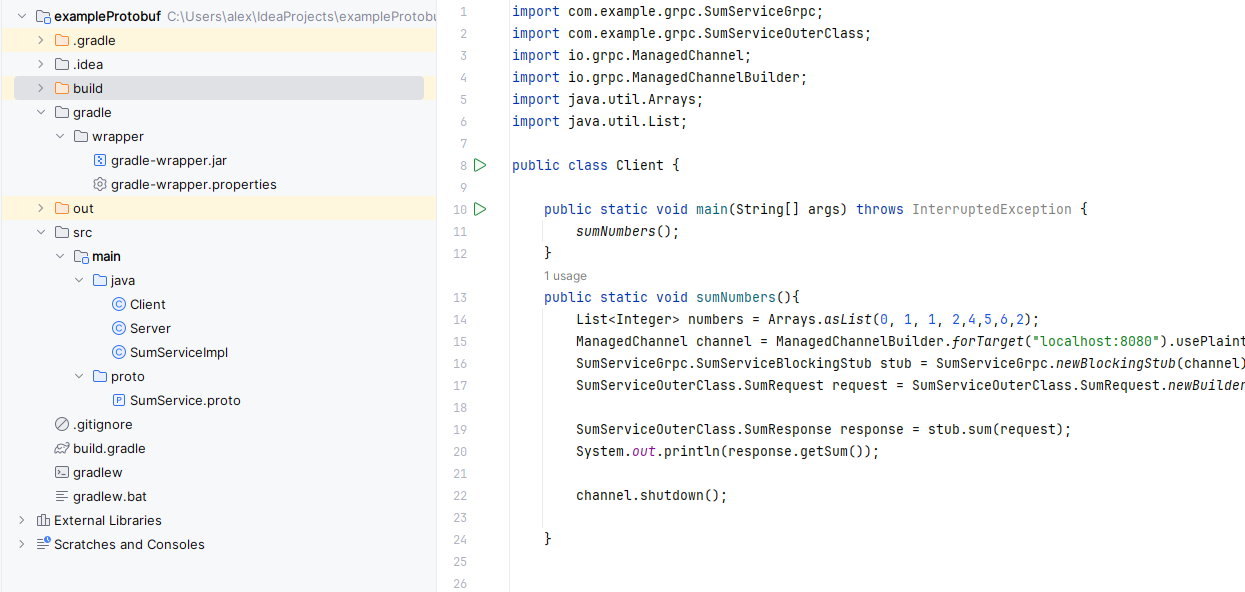
Task: Select gradlew.bat file name
Action: click(110, 497)
